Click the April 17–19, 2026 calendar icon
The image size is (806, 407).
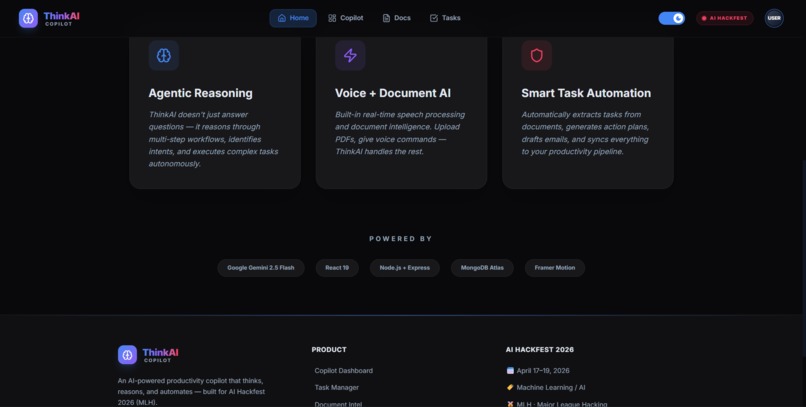coord(510,371)
